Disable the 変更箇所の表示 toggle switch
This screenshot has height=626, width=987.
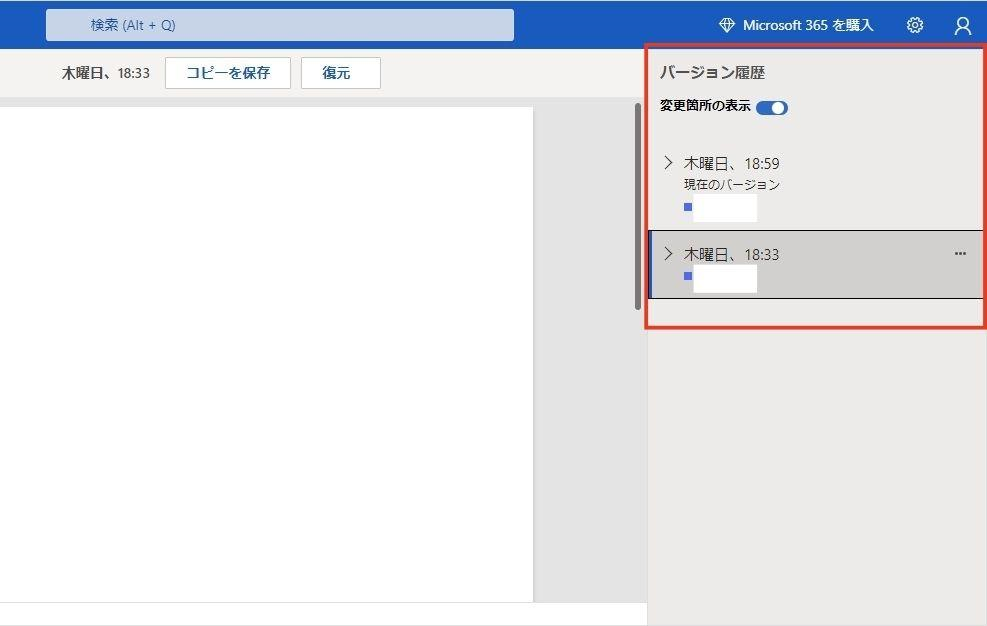(770, 107)
